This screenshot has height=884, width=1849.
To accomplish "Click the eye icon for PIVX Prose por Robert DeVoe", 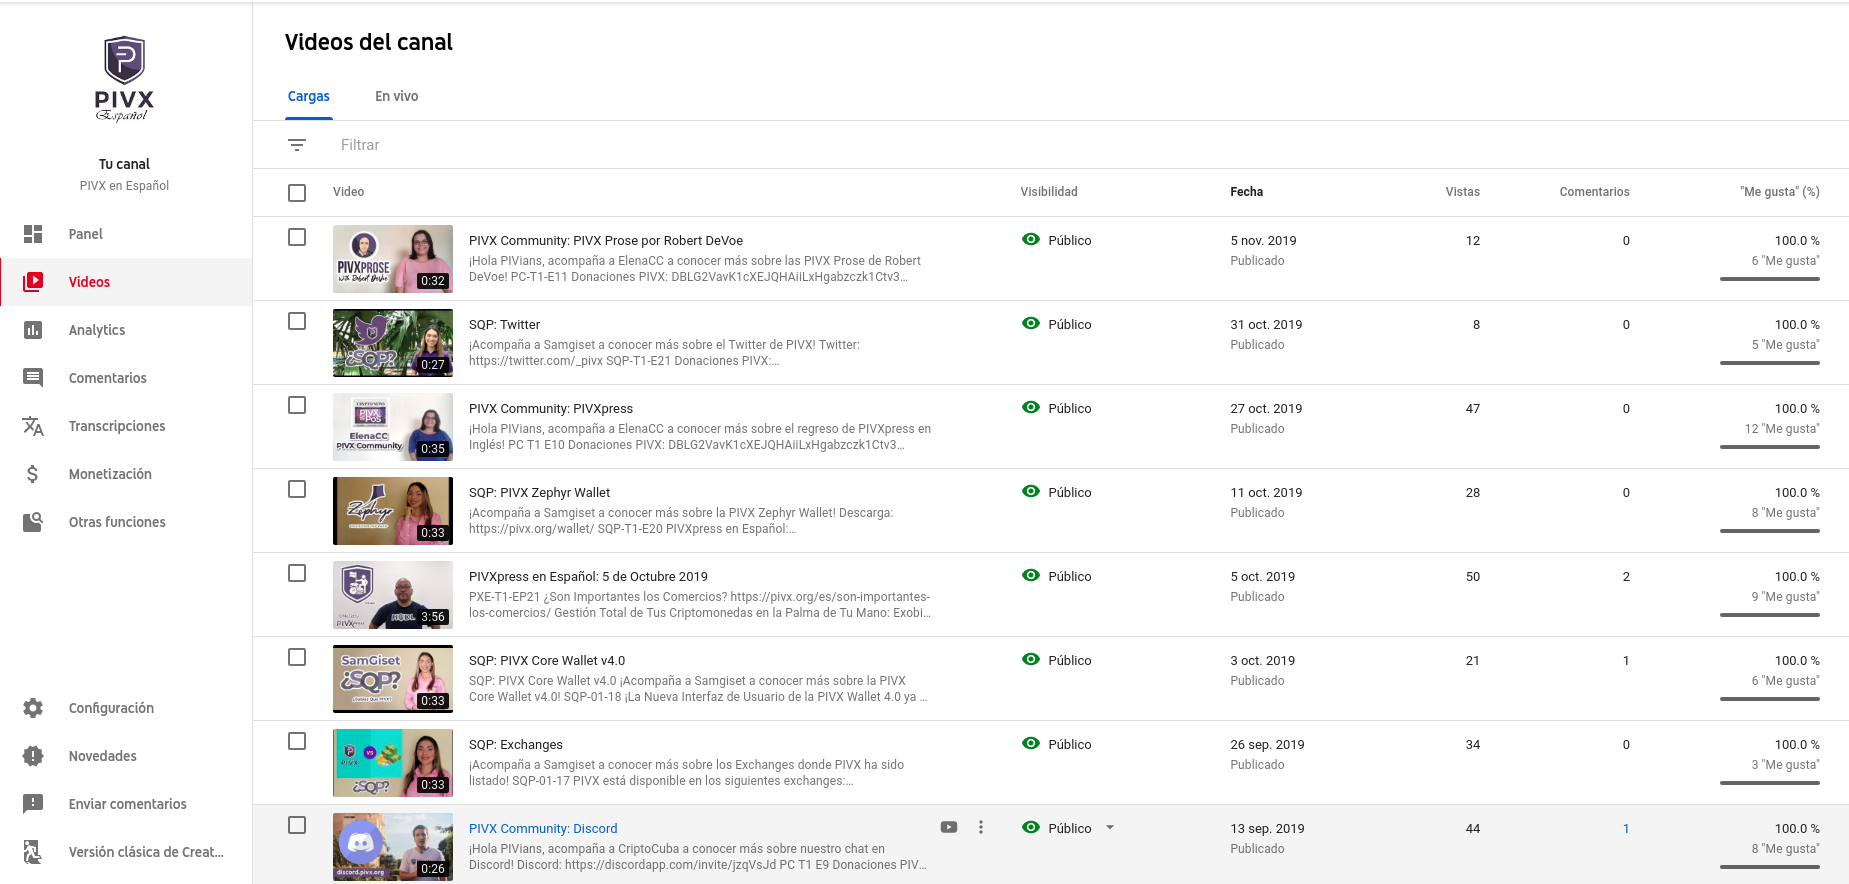I will (x=1031, y=239).
